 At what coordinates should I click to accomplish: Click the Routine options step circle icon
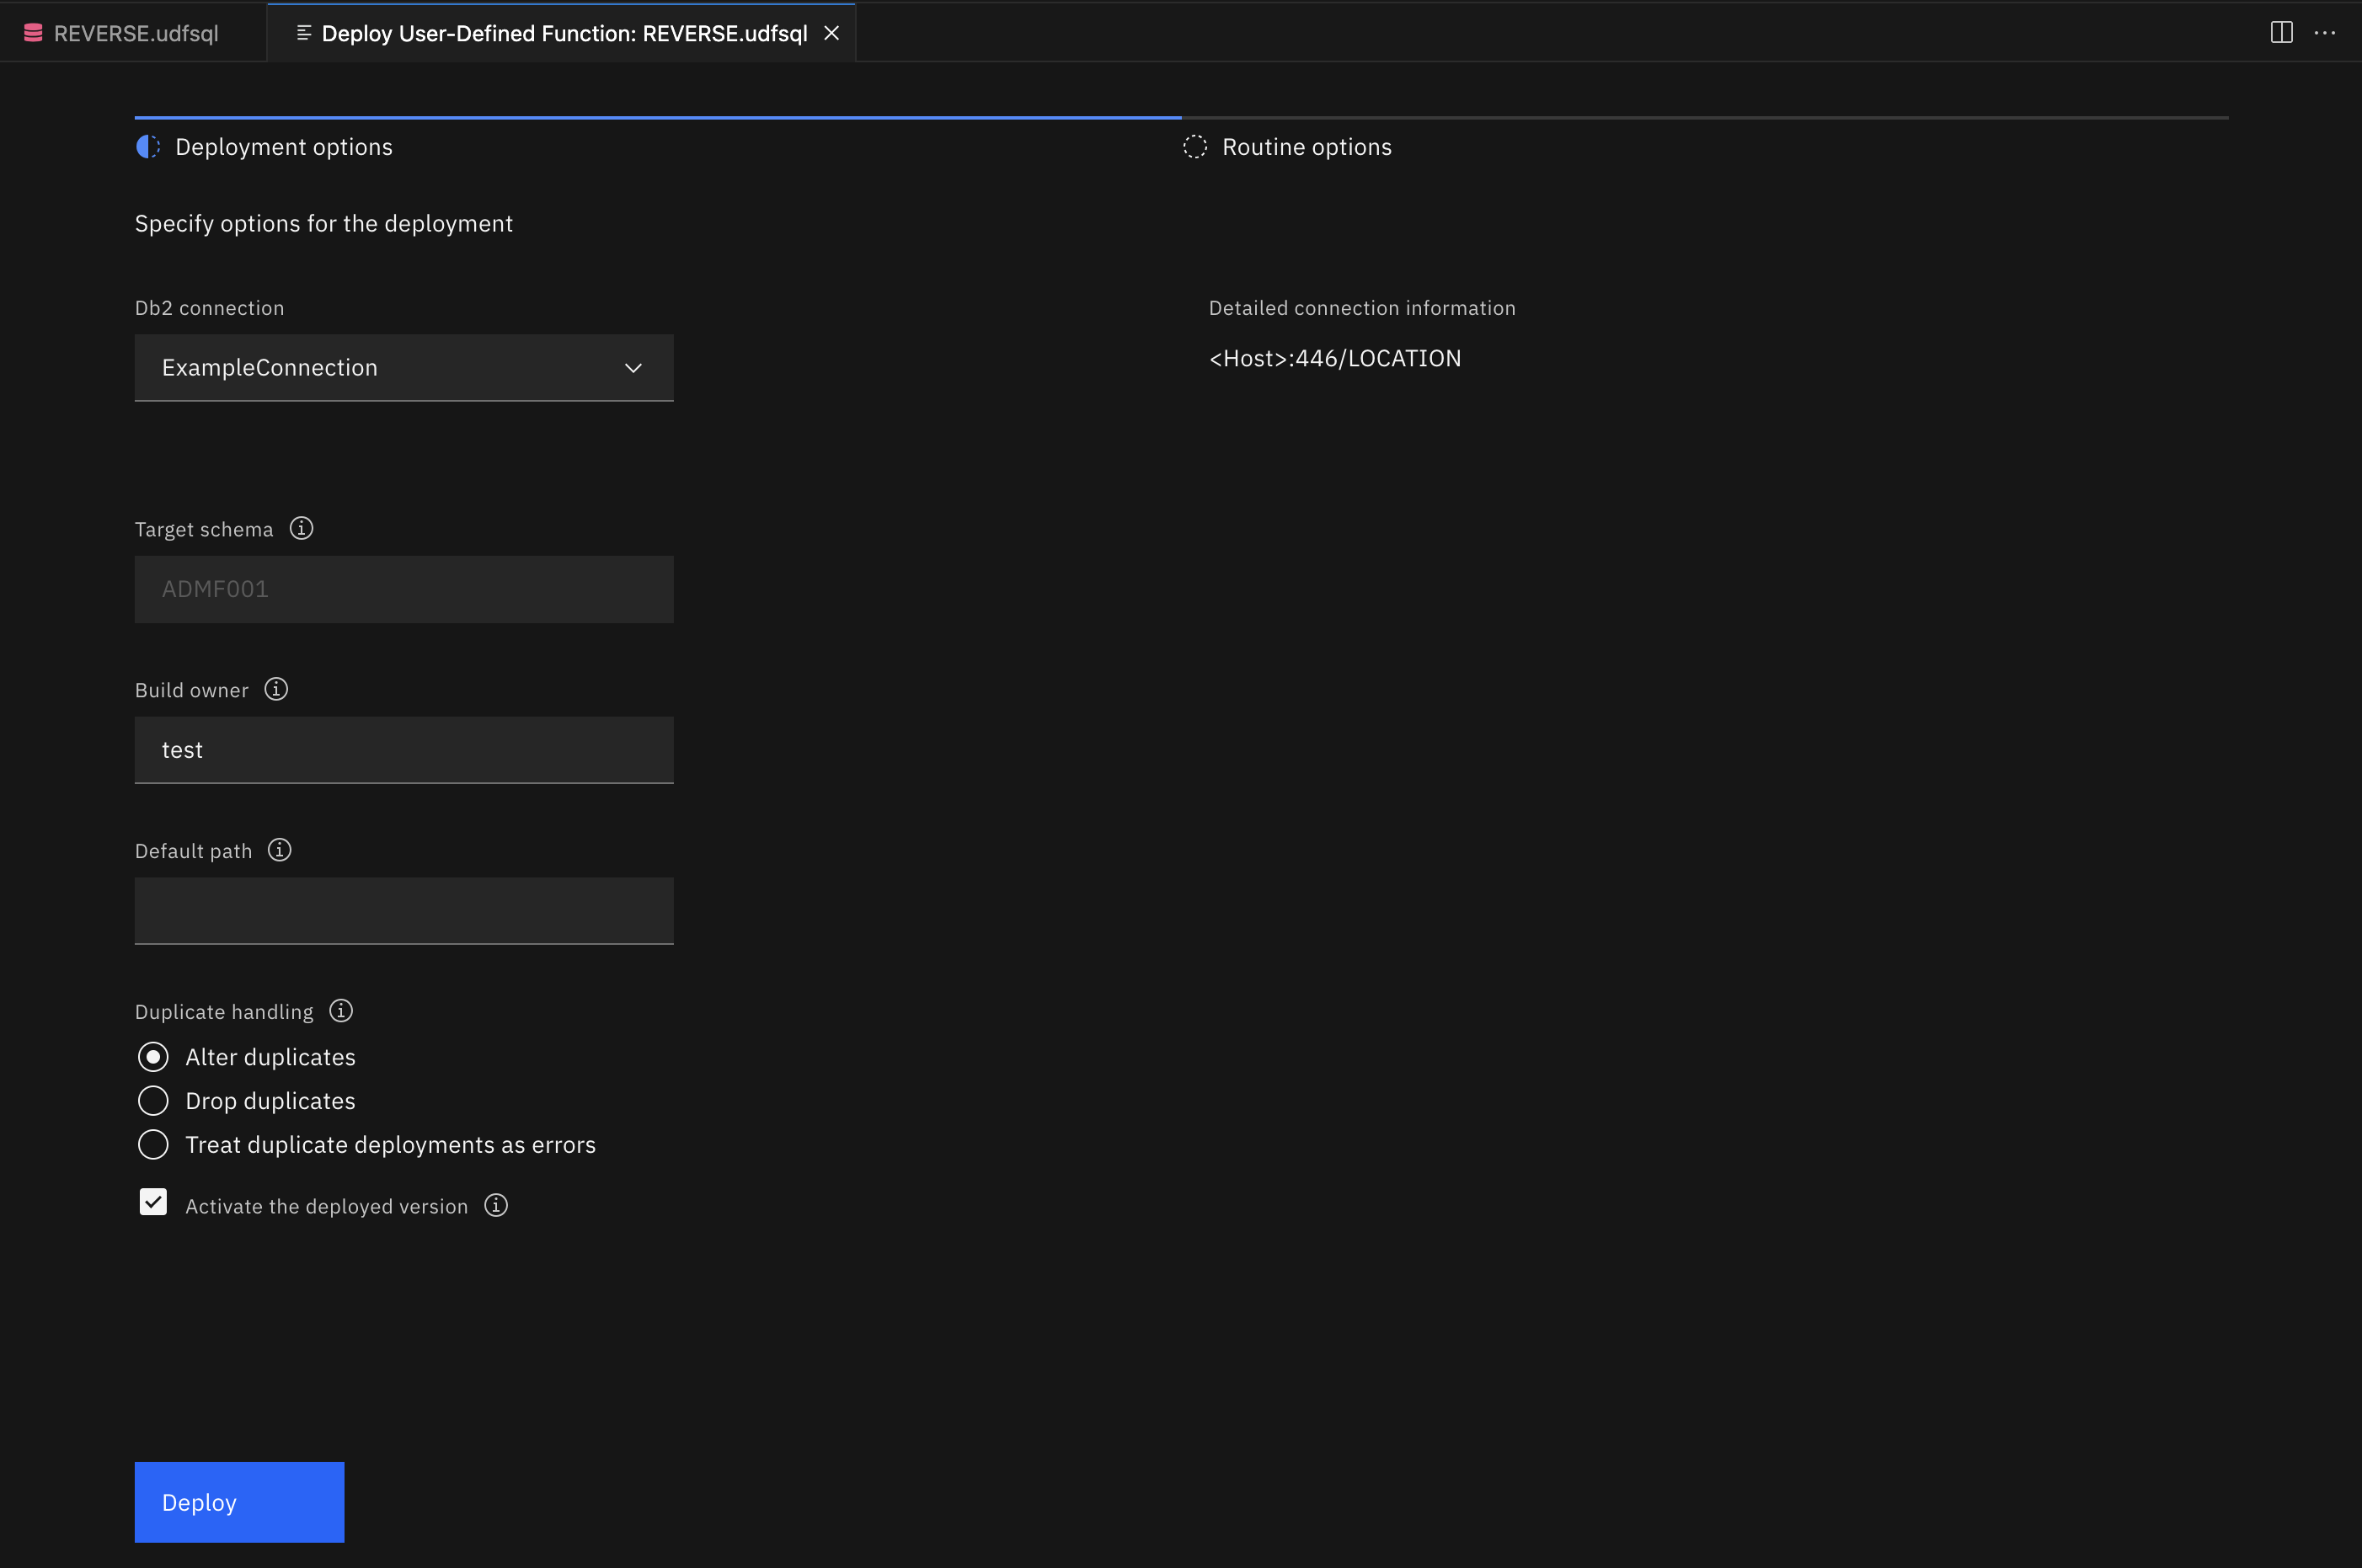click(x=1195, y=147)
